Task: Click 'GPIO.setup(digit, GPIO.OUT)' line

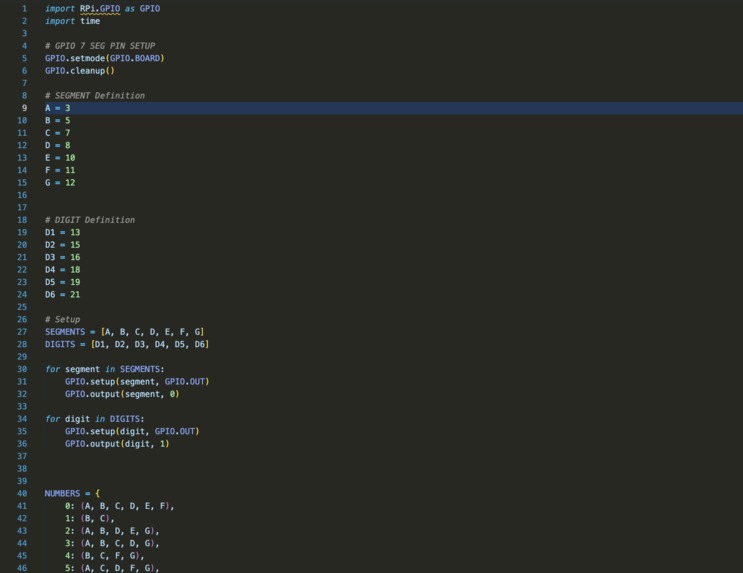Action: (132, 431)
